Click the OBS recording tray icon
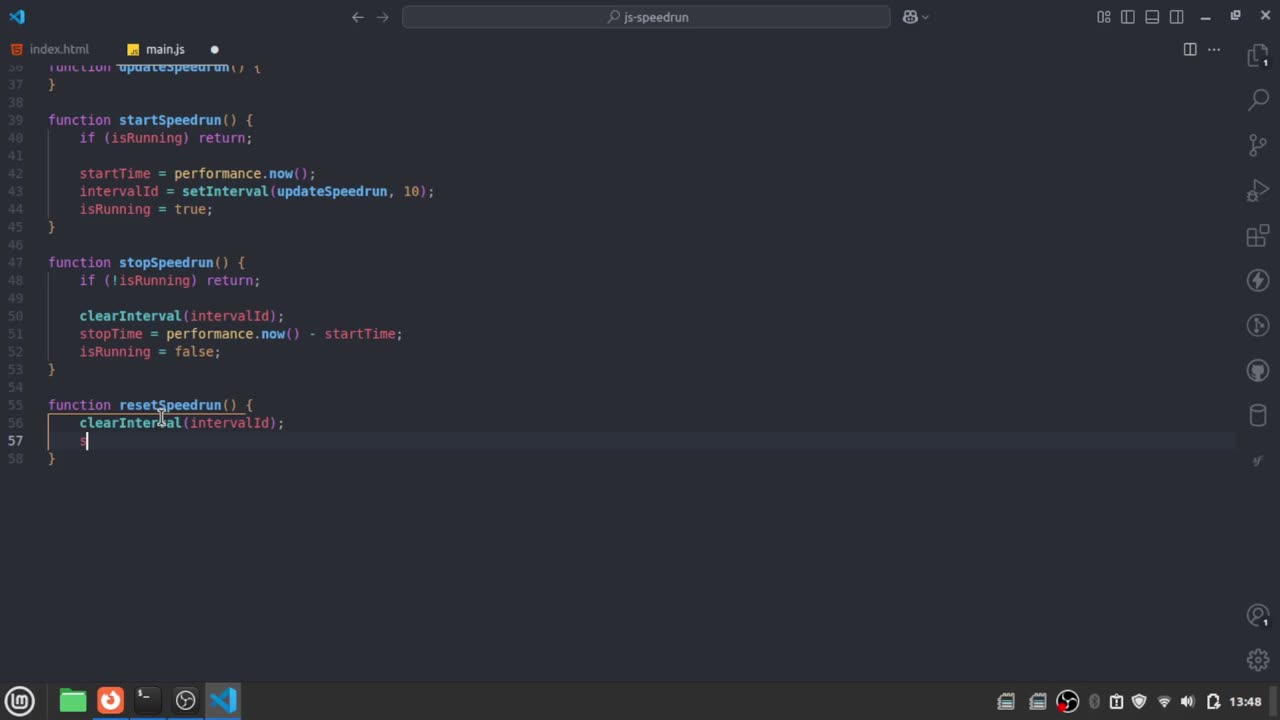This screenshot has width=1280, height=720. [x=1068, y=702]
